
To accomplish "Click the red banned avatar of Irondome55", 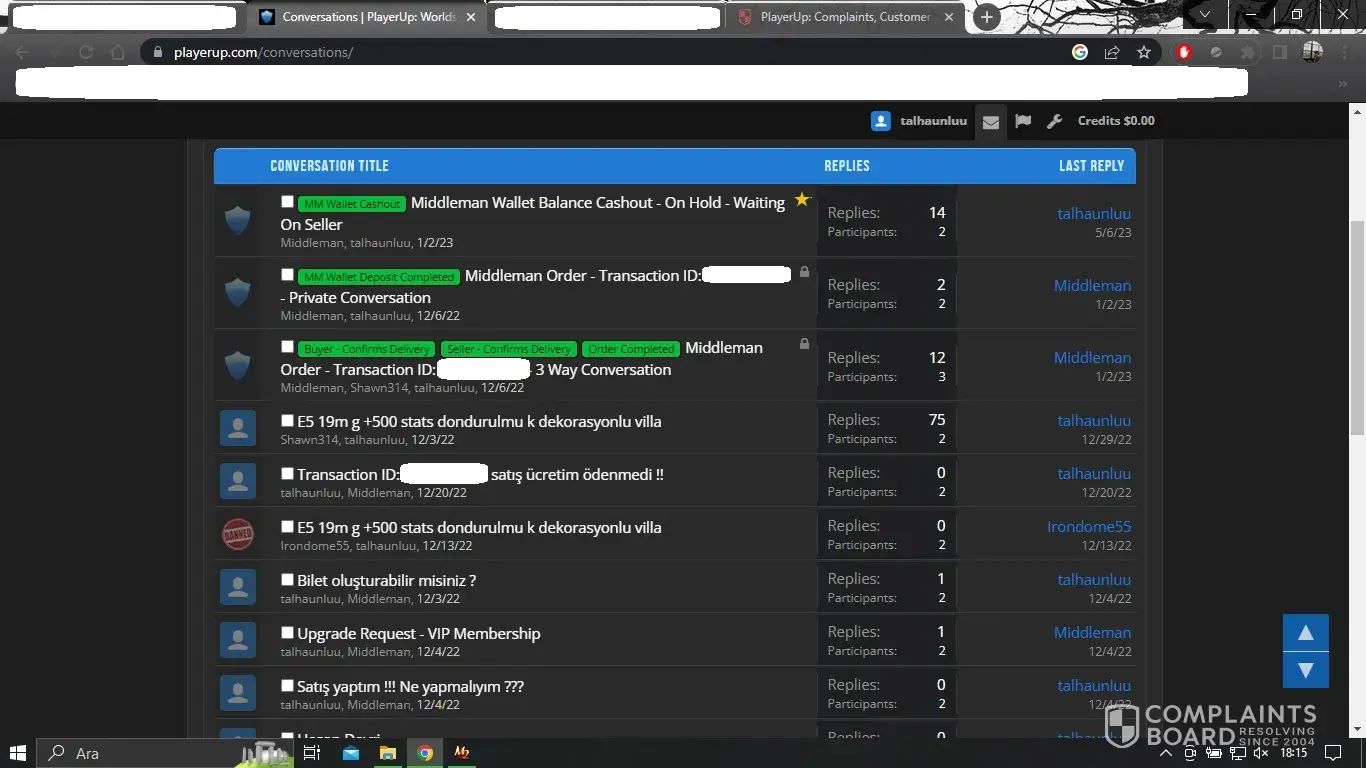I will coord(238,534).
